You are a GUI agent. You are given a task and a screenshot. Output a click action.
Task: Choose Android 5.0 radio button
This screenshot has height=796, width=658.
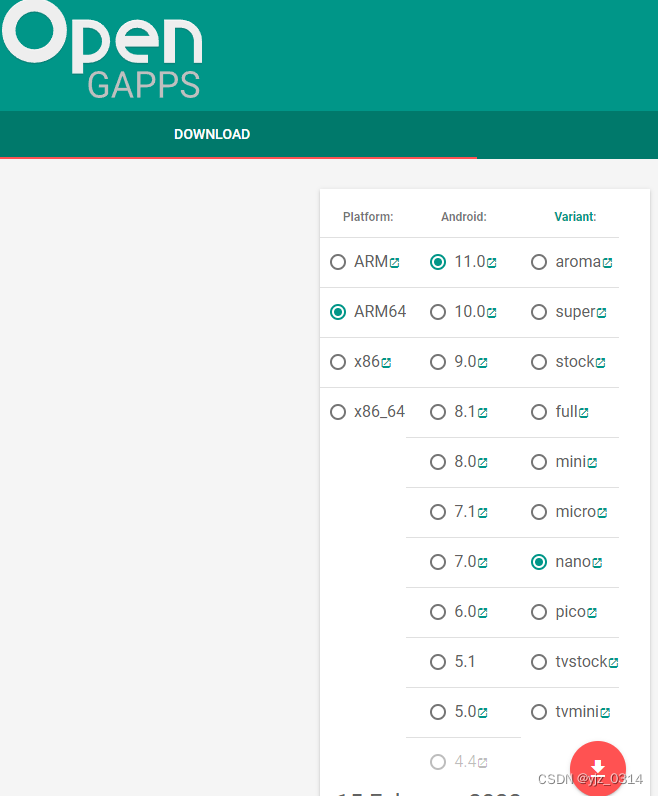pyautogui.click(x=438, y=712)
